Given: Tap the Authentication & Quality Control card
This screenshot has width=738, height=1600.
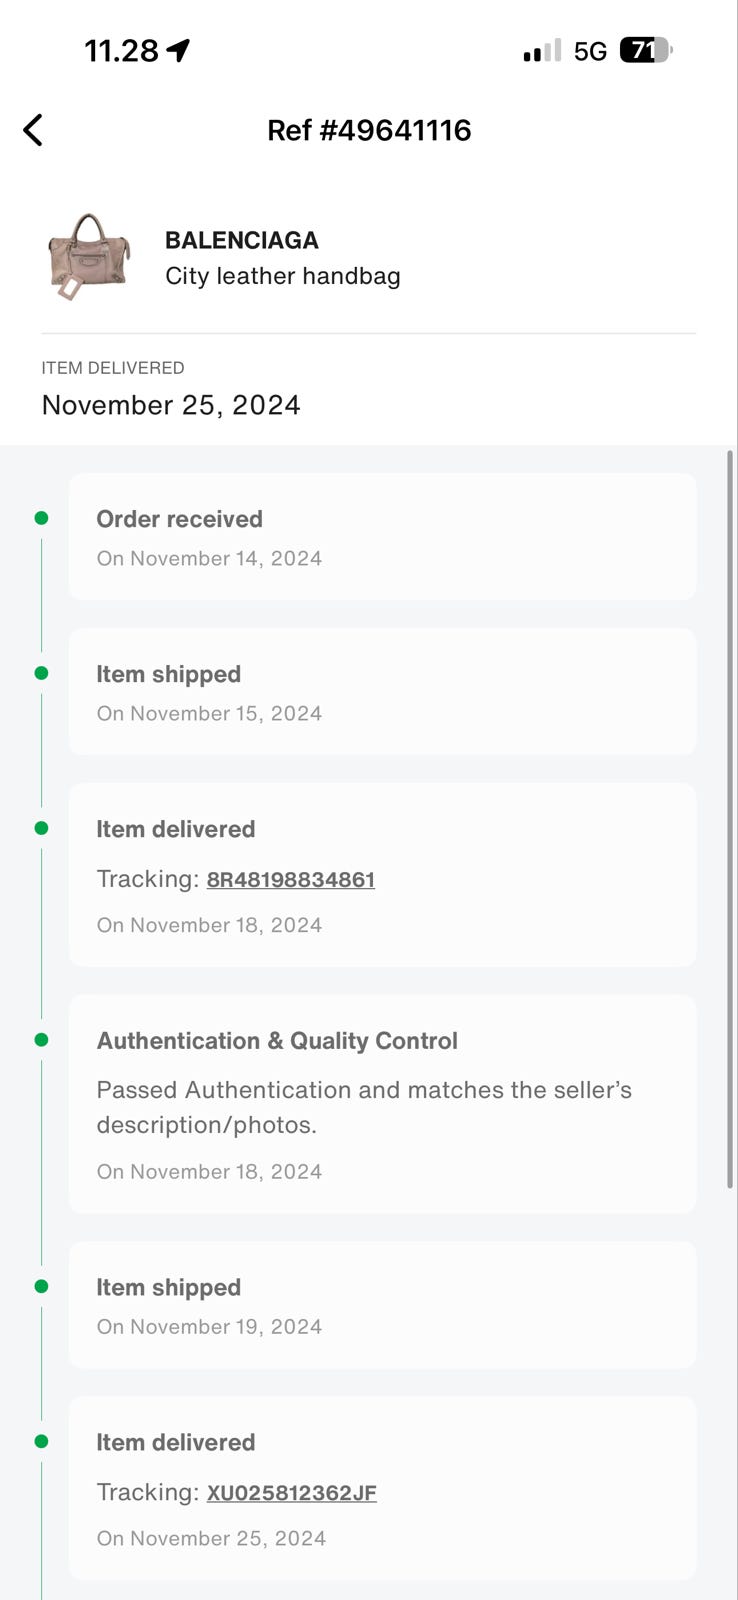Looking at the screenshot, I should point(382,1104).
